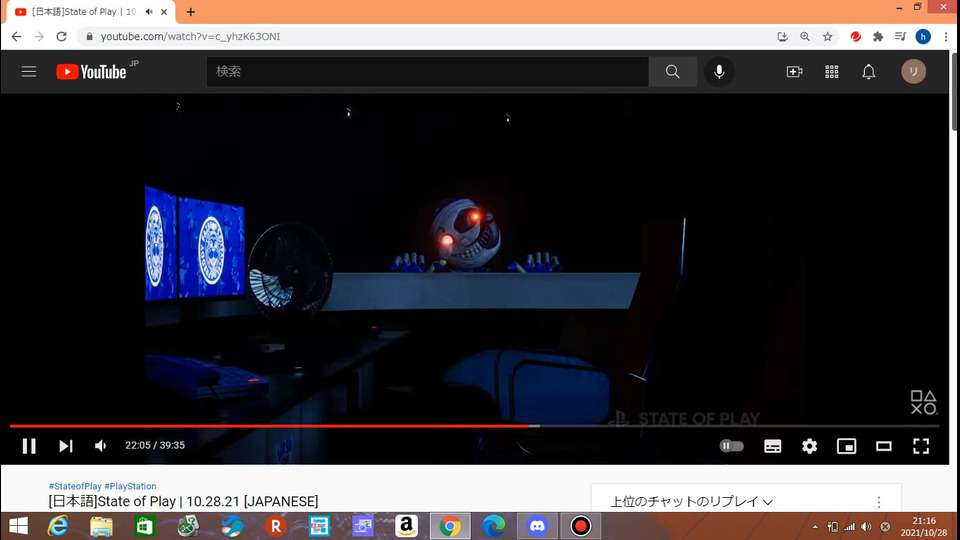Viewport: 960px width, 540px height.
Task: Expand the top chat replay dropdown
Action: tap(691, 501)
